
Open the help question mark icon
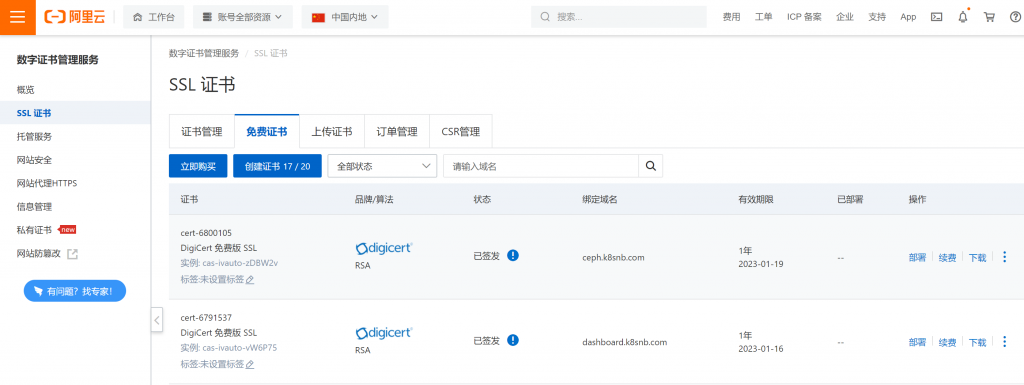point(1015,17)
